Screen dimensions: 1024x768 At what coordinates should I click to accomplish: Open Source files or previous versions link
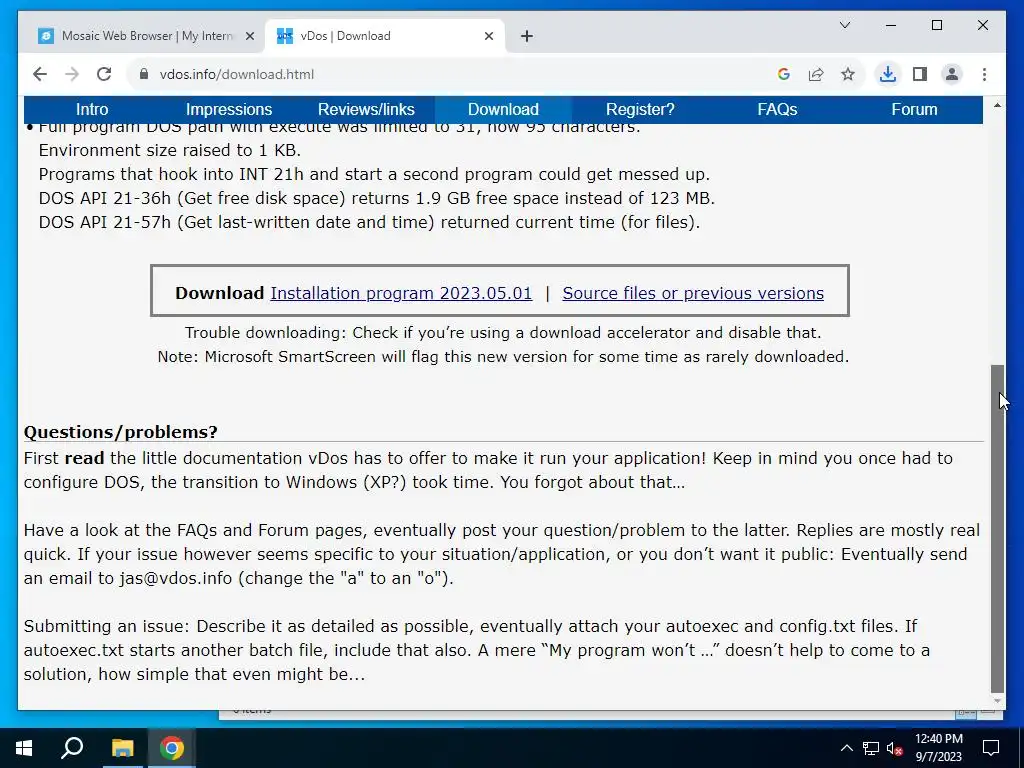(693, 293)
